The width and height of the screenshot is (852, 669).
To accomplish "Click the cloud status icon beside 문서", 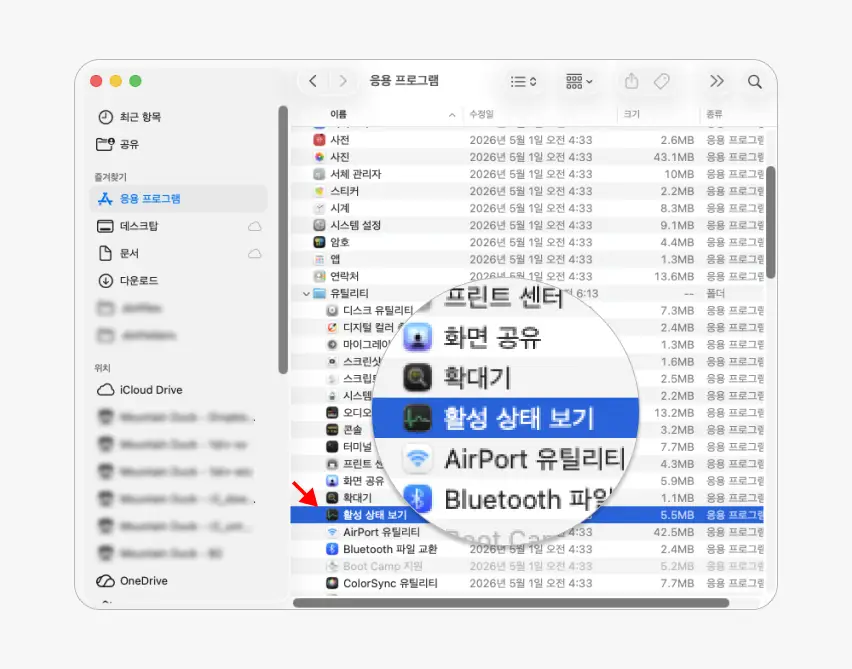I will (254, 254).
